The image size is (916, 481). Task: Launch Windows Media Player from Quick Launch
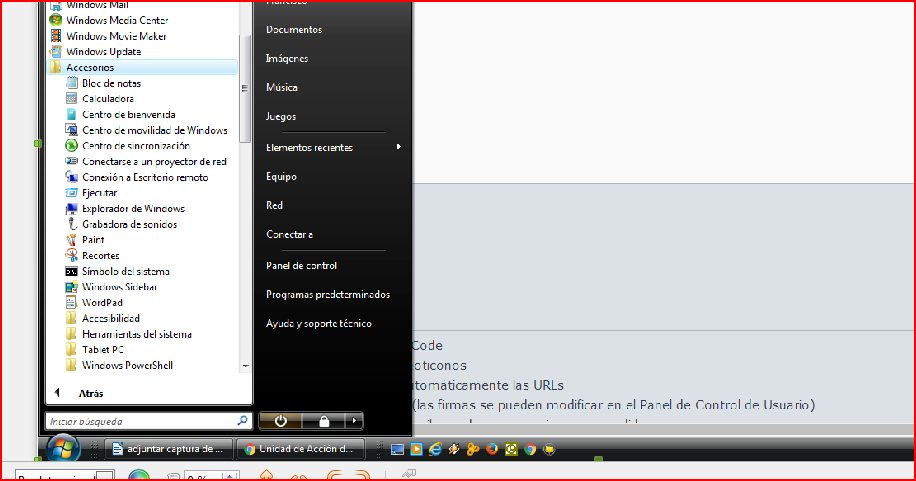tap(416, 449)
